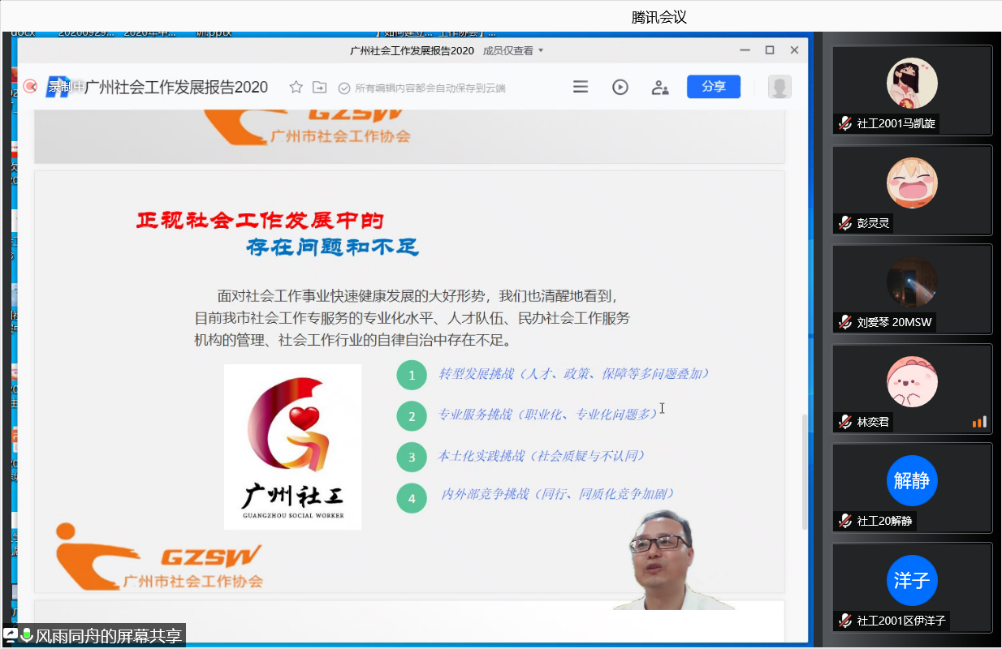Click the move-to-folder icon
This screenshot has height=649, width=1002.
(320, 87)
